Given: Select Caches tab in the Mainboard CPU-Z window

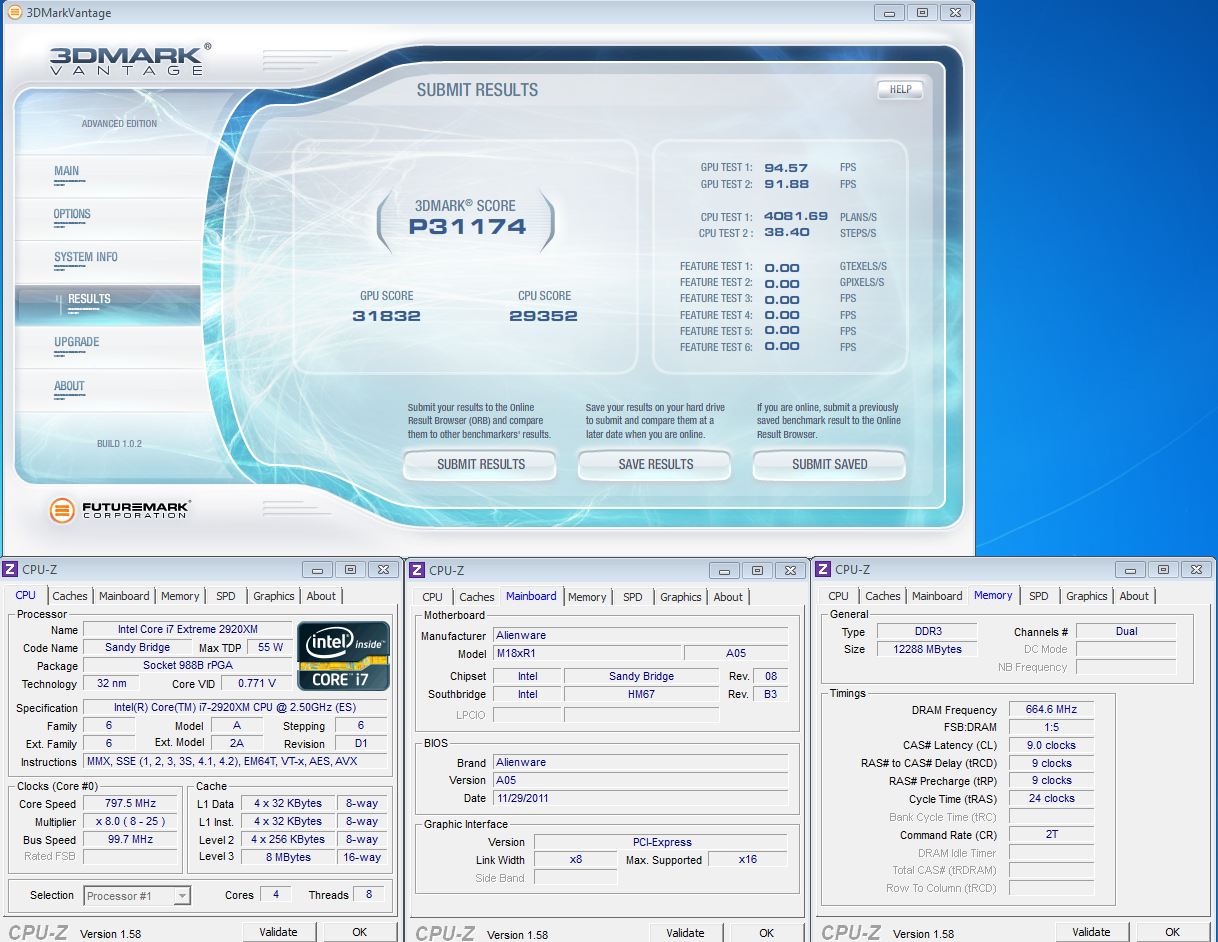Looking at the screenshot, I should tap(477, 597).
